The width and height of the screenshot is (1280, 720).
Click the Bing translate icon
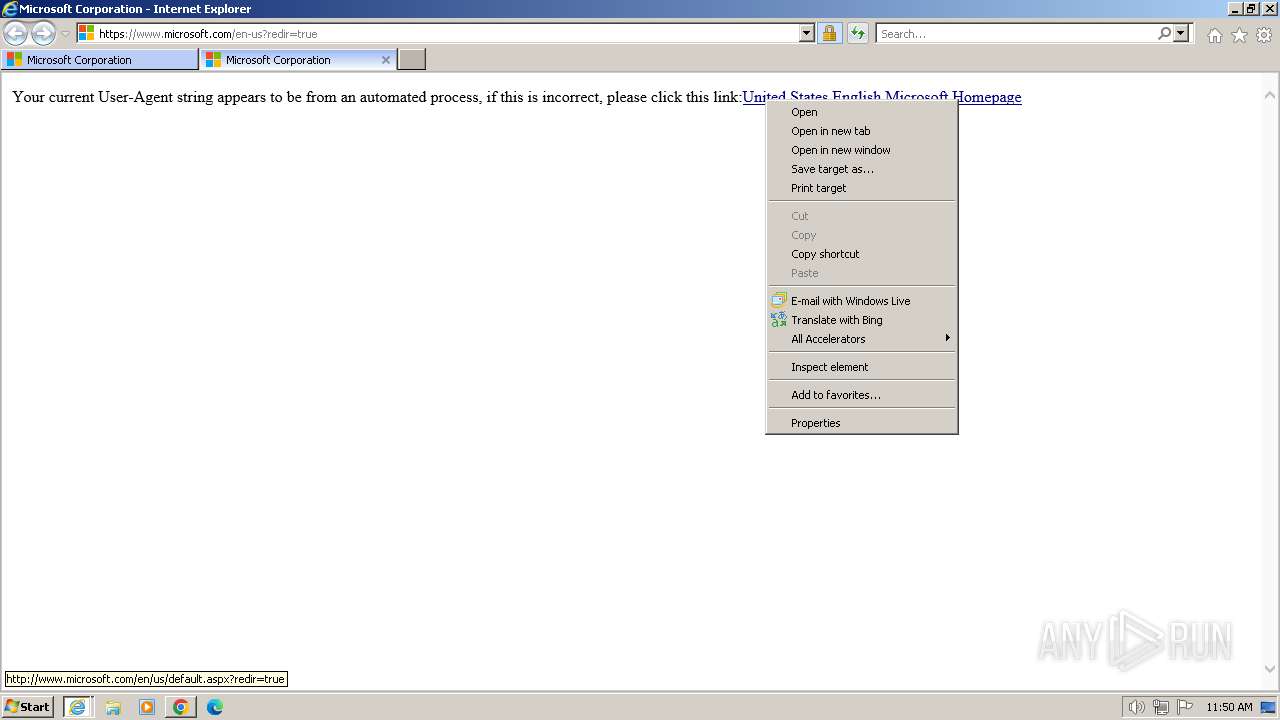779,320
